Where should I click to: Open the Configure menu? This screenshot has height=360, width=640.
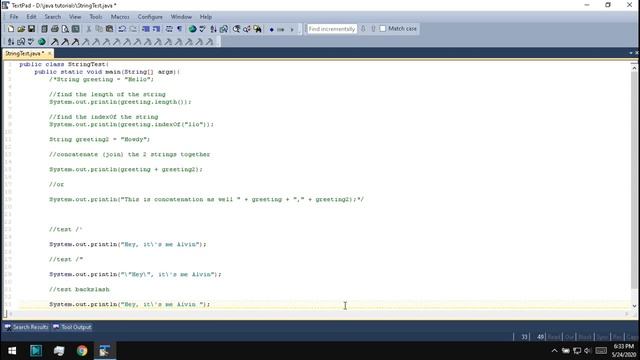pos(150,17)
